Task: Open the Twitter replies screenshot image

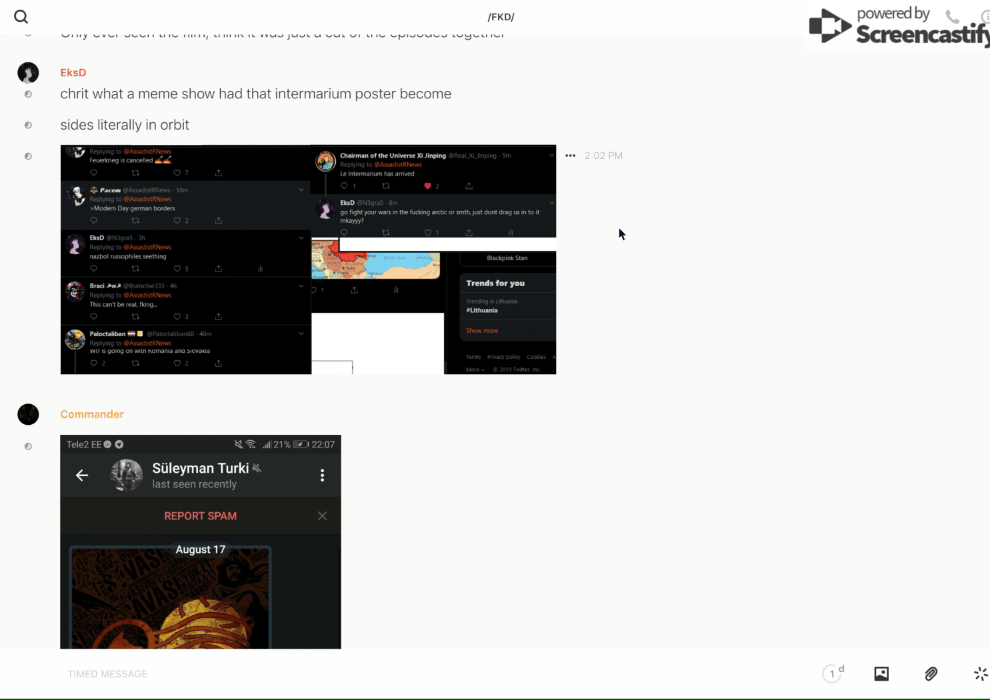Action: click(x=308, y=260)
